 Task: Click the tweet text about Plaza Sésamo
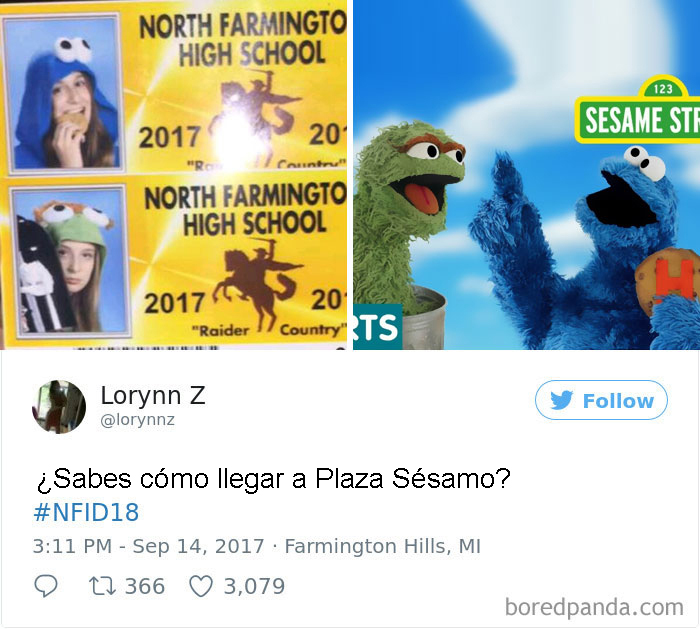(273, 479)
